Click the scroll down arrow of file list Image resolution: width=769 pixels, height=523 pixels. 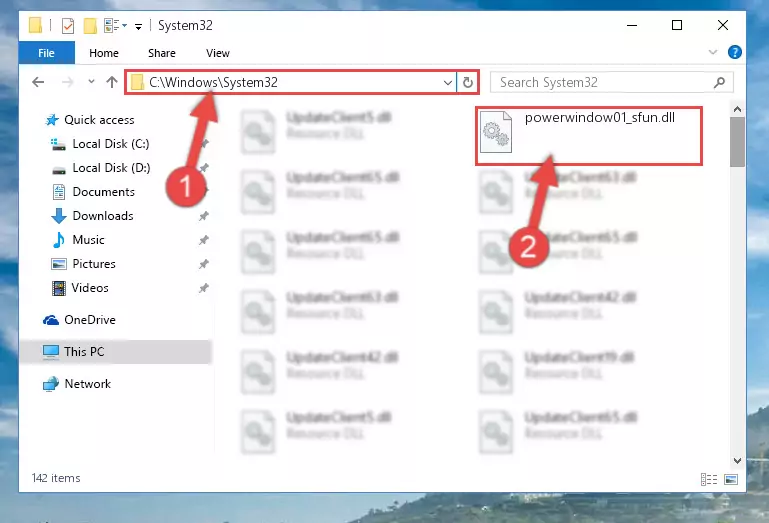click(737, 460)
